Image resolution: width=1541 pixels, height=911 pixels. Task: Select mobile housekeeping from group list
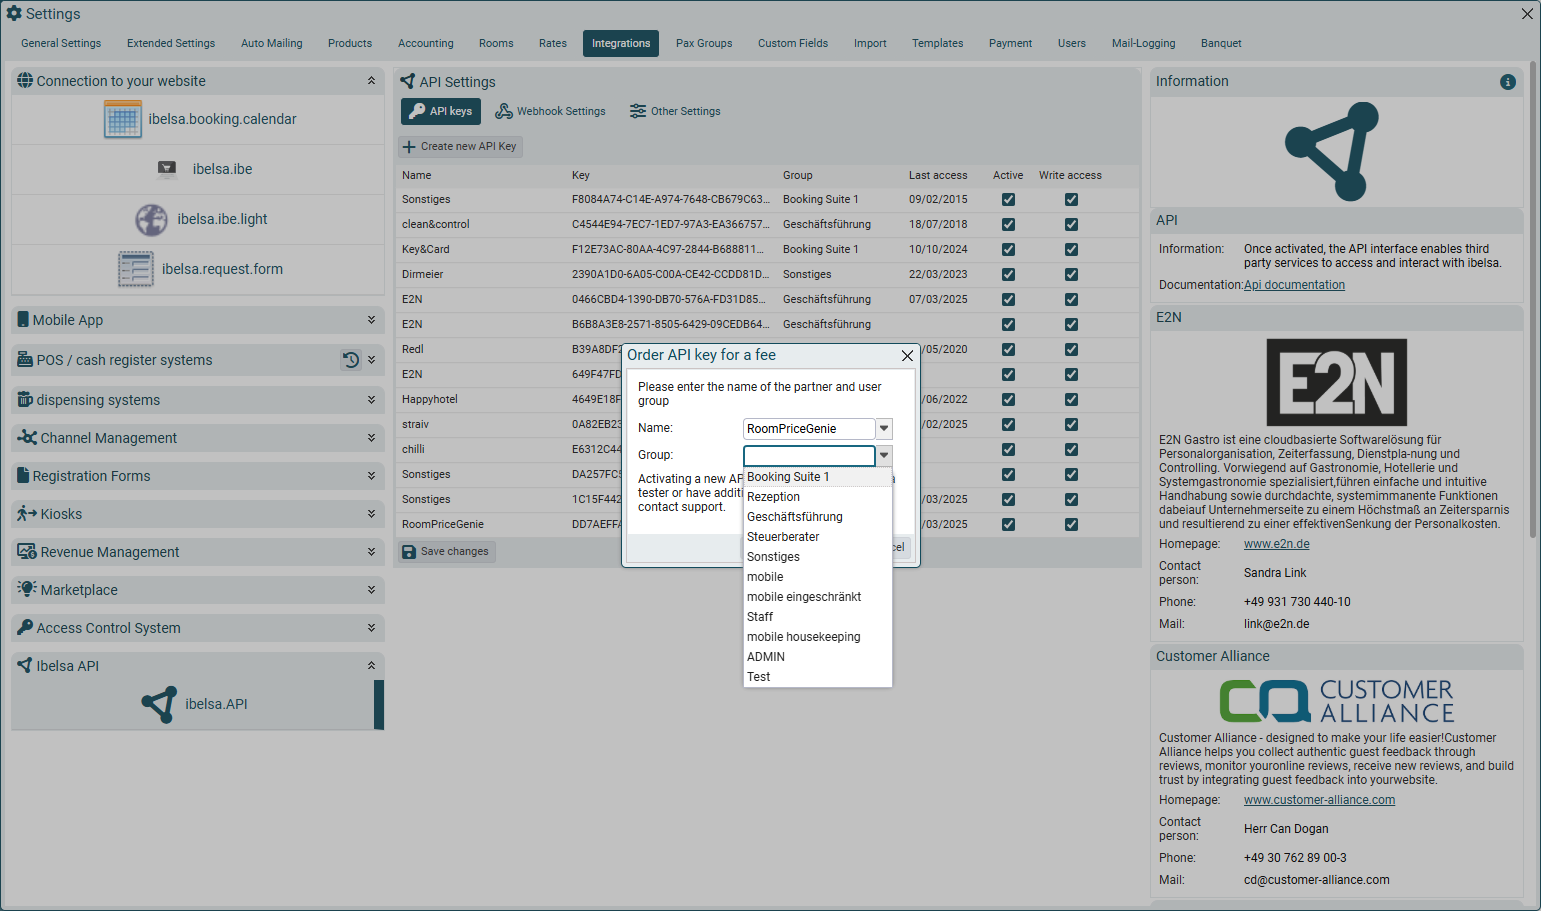818,637
